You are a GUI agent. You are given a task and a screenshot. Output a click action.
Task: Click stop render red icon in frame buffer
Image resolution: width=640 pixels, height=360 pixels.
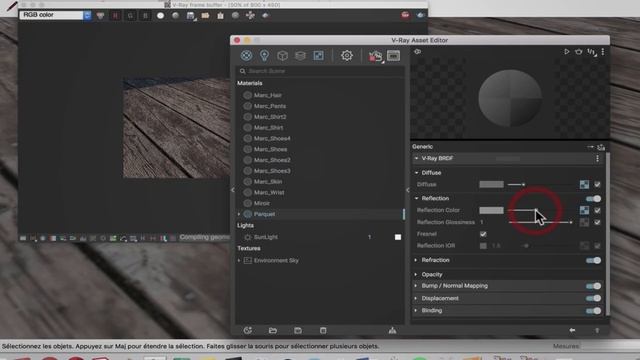[405, 15]
